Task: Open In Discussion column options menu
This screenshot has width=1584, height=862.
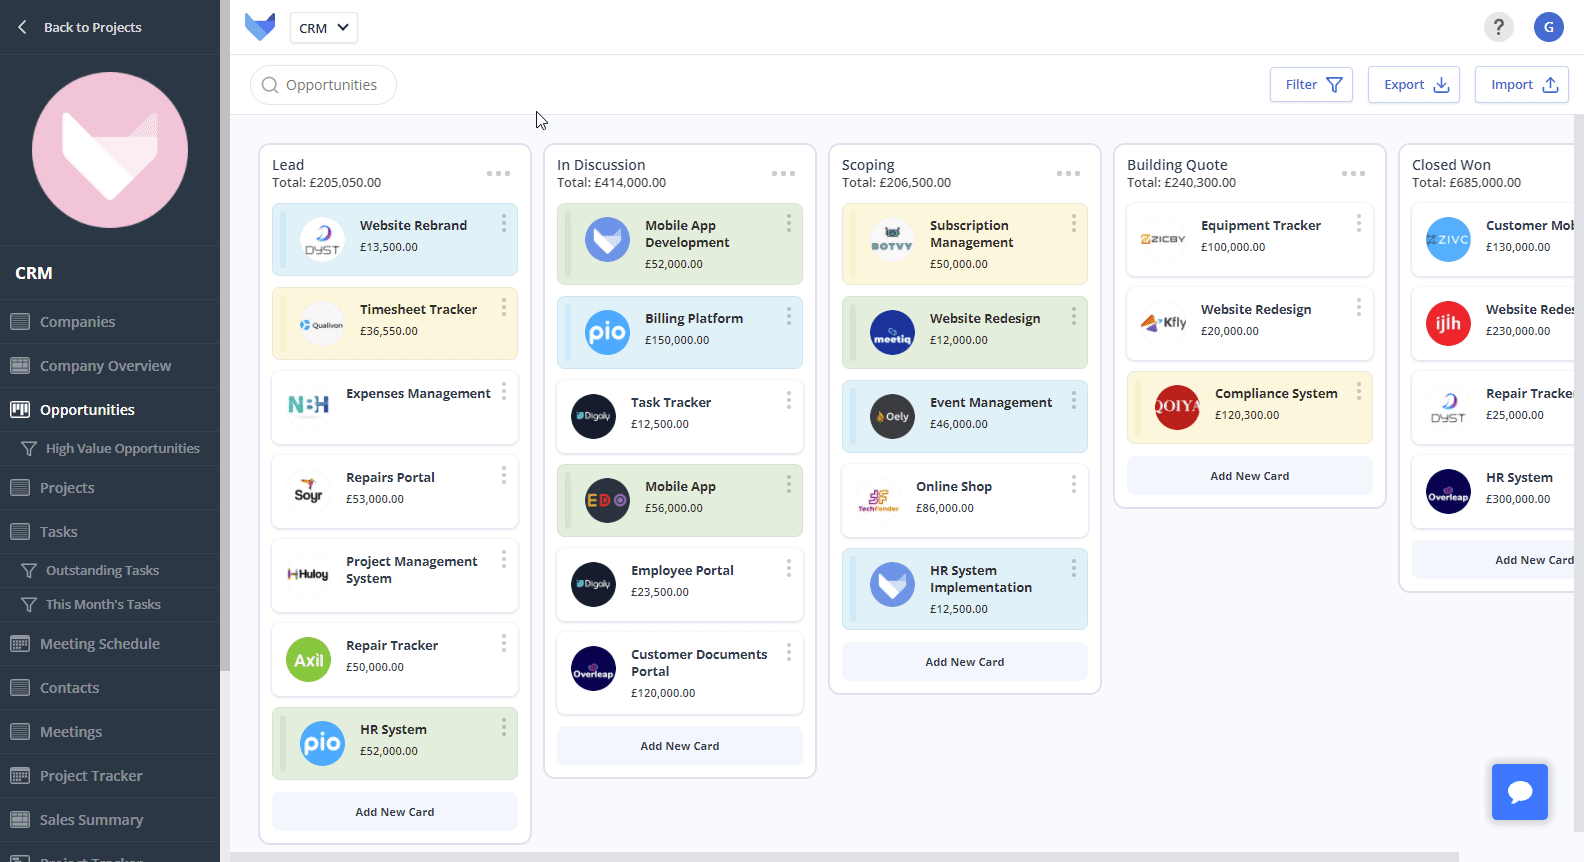Action: click(783, 174)
